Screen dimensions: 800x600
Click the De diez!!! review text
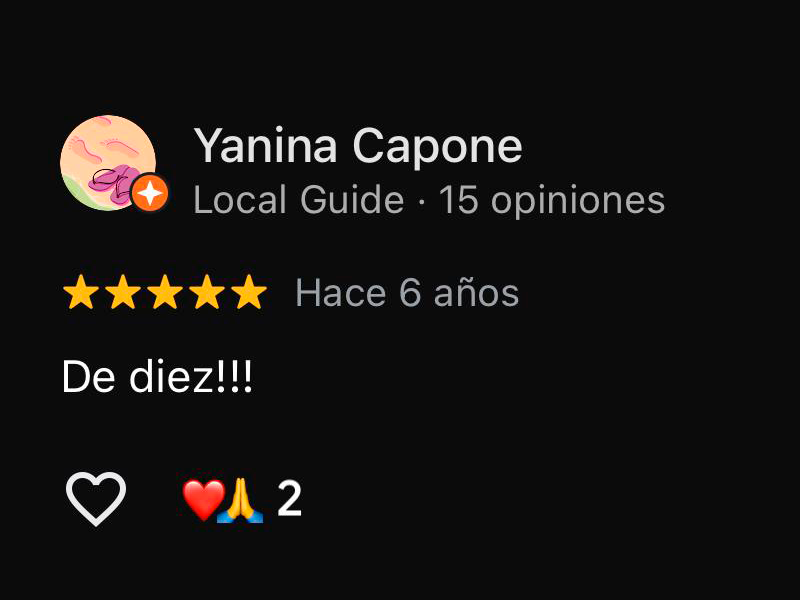[157, 377]
